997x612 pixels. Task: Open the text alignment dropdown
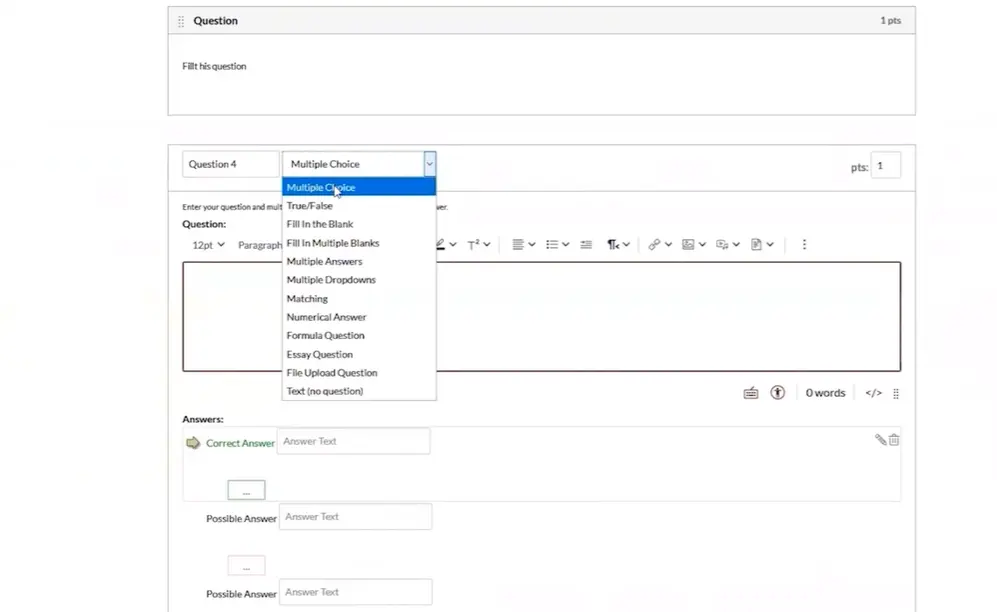tap(524, 244)
